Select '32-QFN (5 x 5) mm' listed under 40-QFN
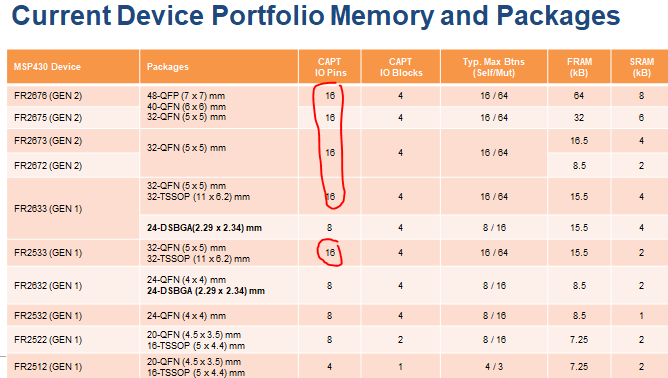 coord(186,117)
